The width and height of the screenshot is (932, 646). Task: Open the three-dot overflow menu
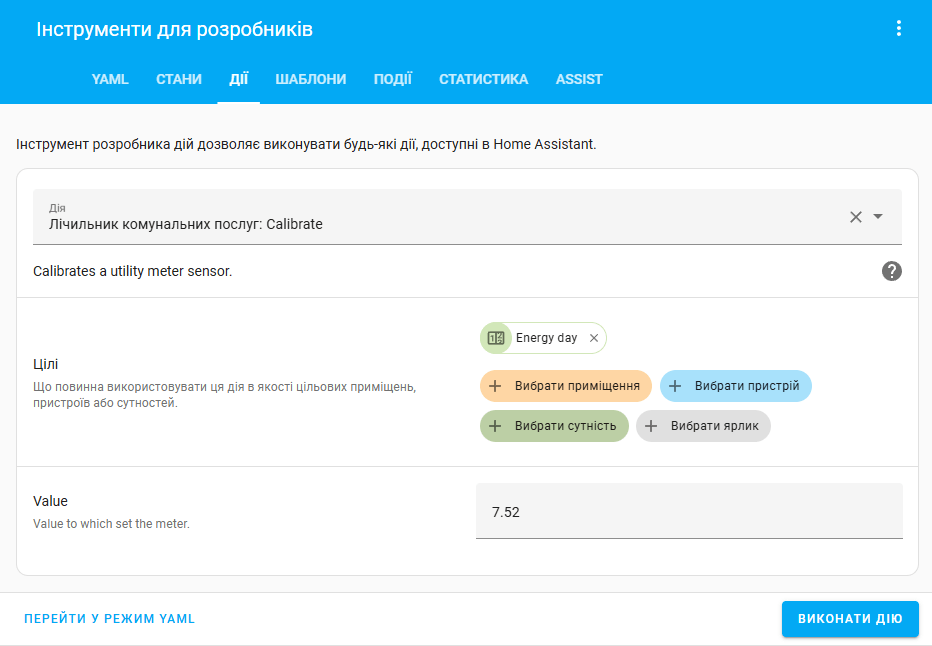[x=898, y=29]
